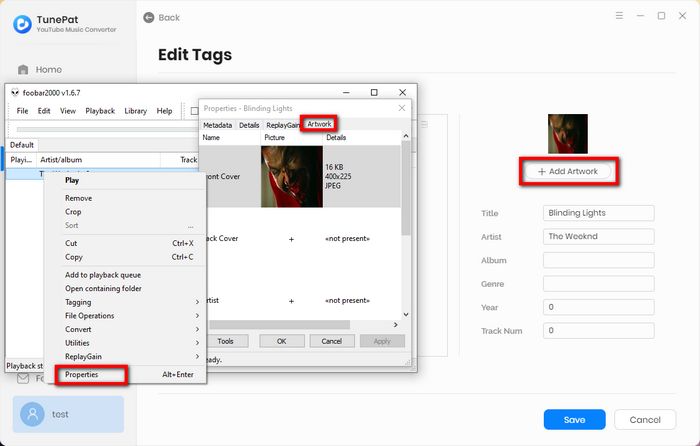Screen dimensions: 700x446
Task: Open Edit menu in foobar2000
Action: pos(44,111)
